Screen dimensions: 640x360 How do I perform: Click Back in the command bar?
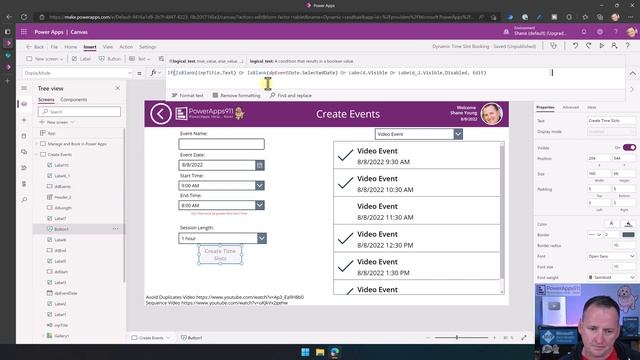[35, 47]
